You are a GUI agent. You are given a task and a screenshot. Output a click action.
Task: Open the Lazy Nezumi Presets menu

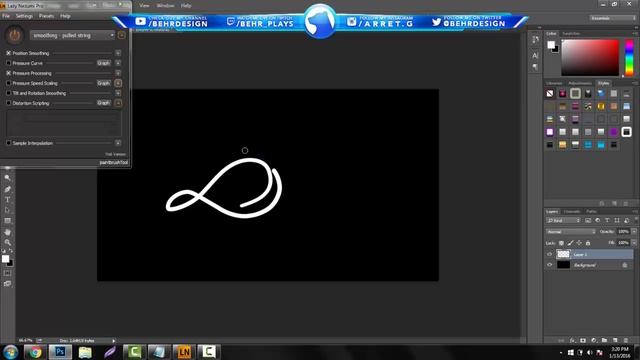(46, 16)
